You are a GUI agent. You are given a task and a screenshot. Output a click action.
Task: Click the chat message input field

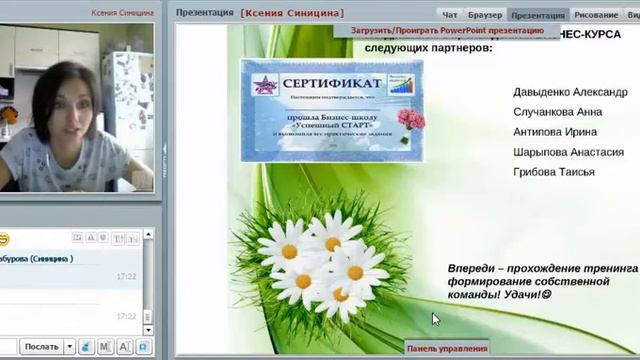pyautogui.click(x=8, y=347)
